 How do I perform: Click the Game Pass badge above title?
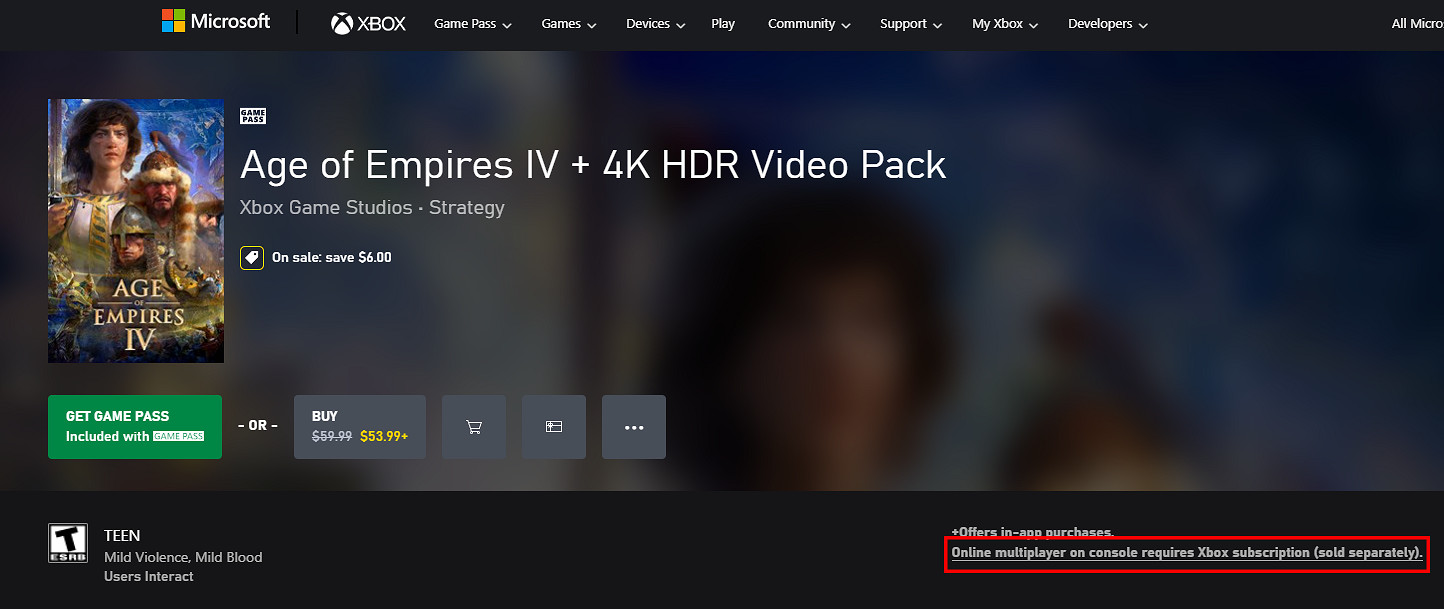point(253,116)
